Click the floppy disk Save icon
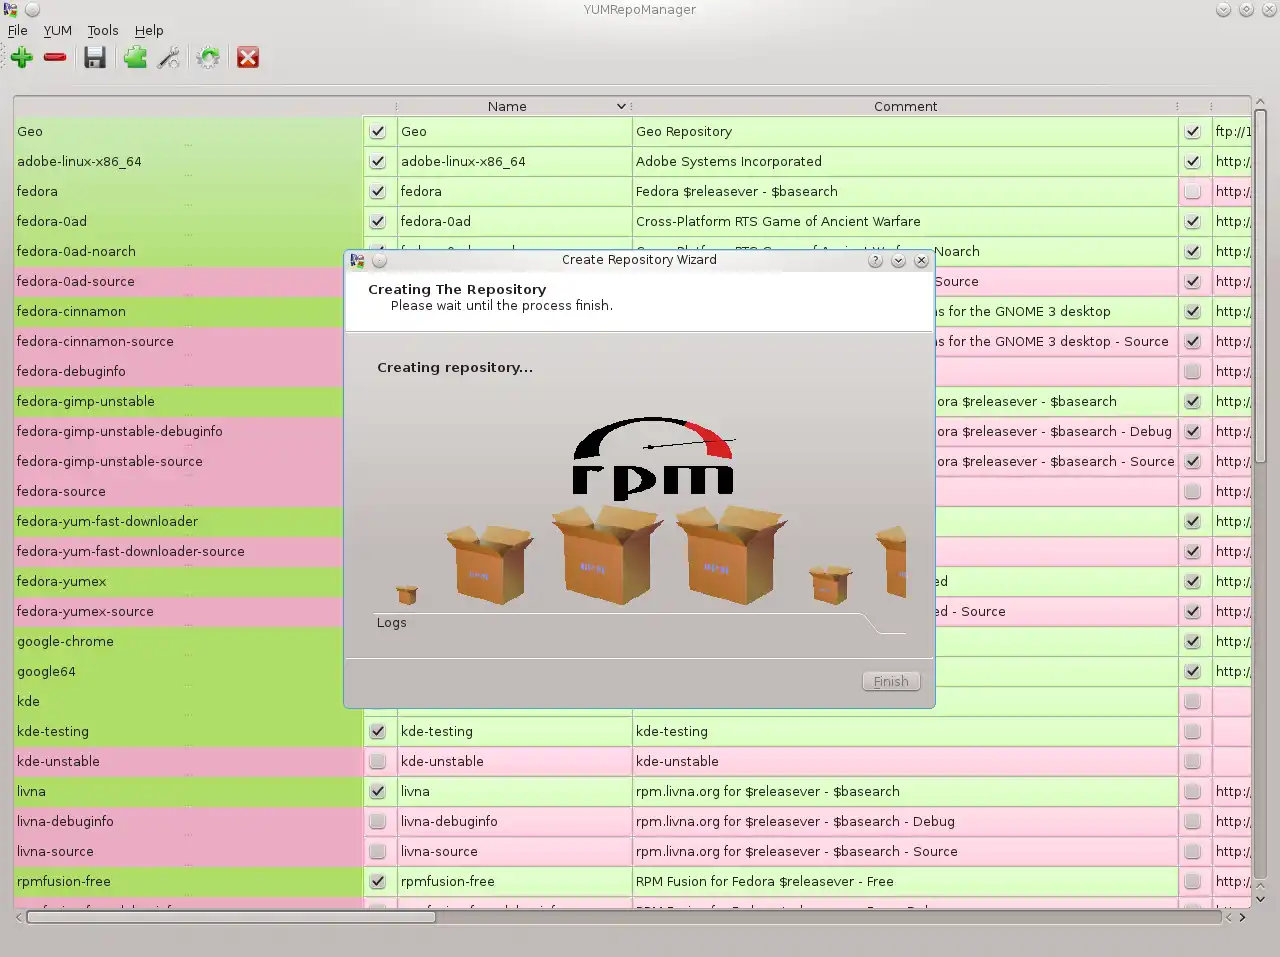This screenshot has height=957, width=1280. click(95, 58)
